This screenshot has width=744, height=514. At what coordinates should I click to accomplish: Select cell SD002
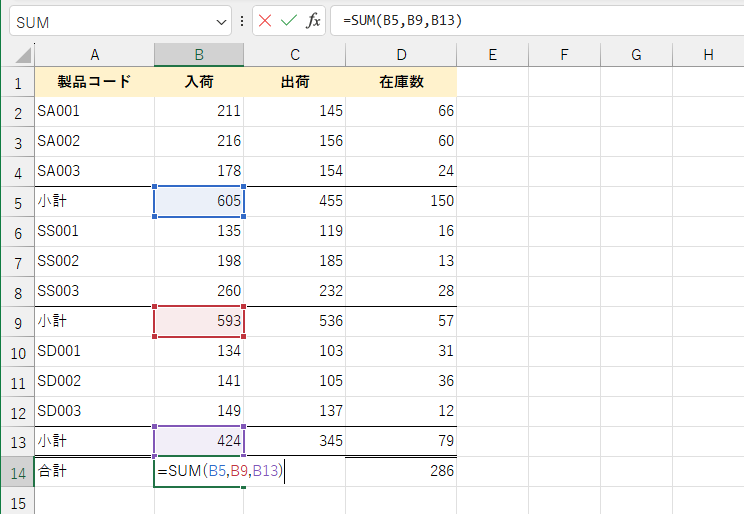pyautogui.click(x=94, y=382)
